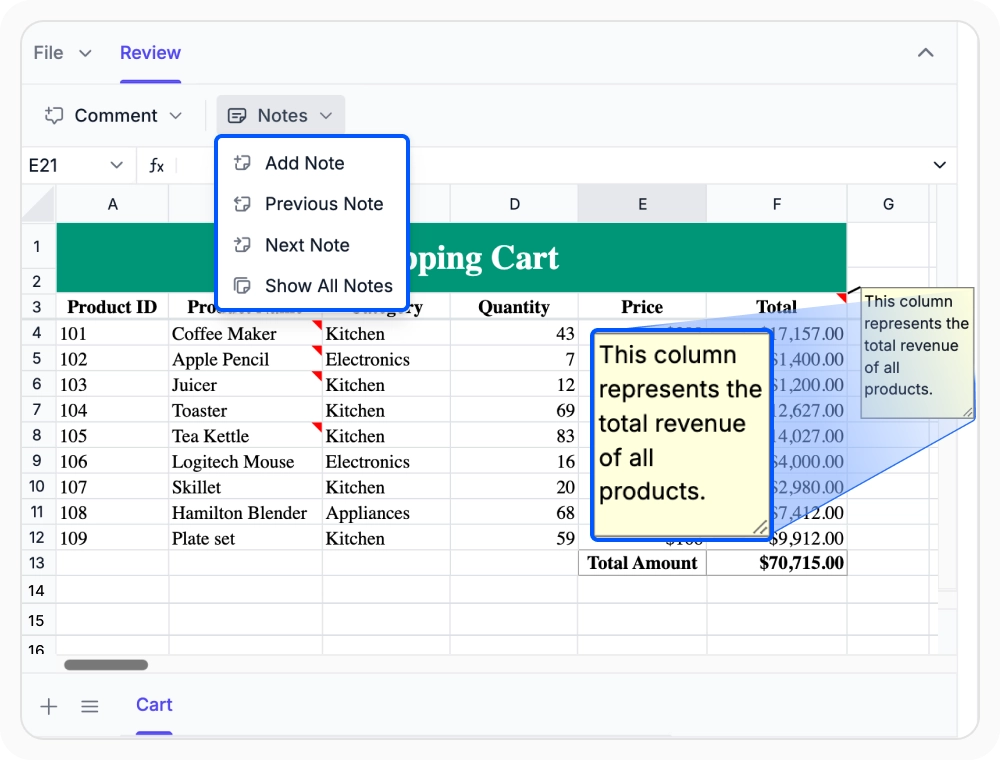Screen dimensions: 1000x760
Task: Click the Previous Note icon
Action: point(242,204)
